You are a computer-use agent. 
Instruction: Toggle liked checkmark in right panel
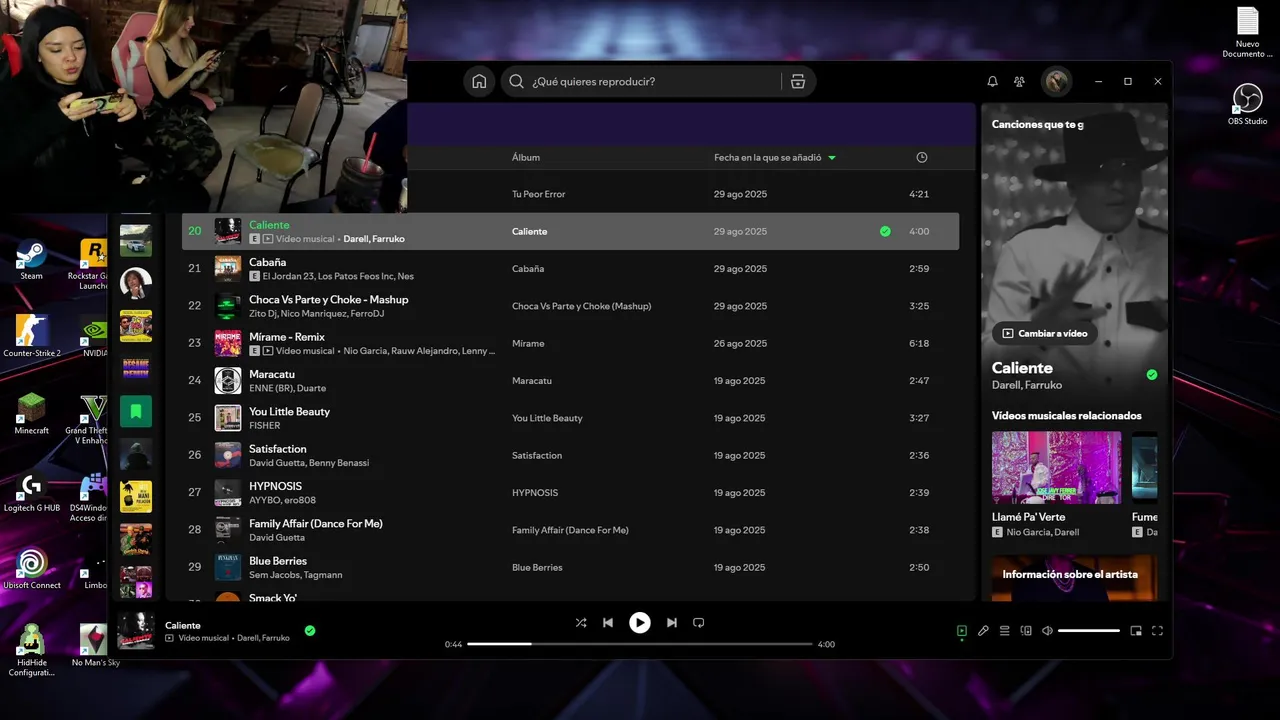[x=1152, y=375]
